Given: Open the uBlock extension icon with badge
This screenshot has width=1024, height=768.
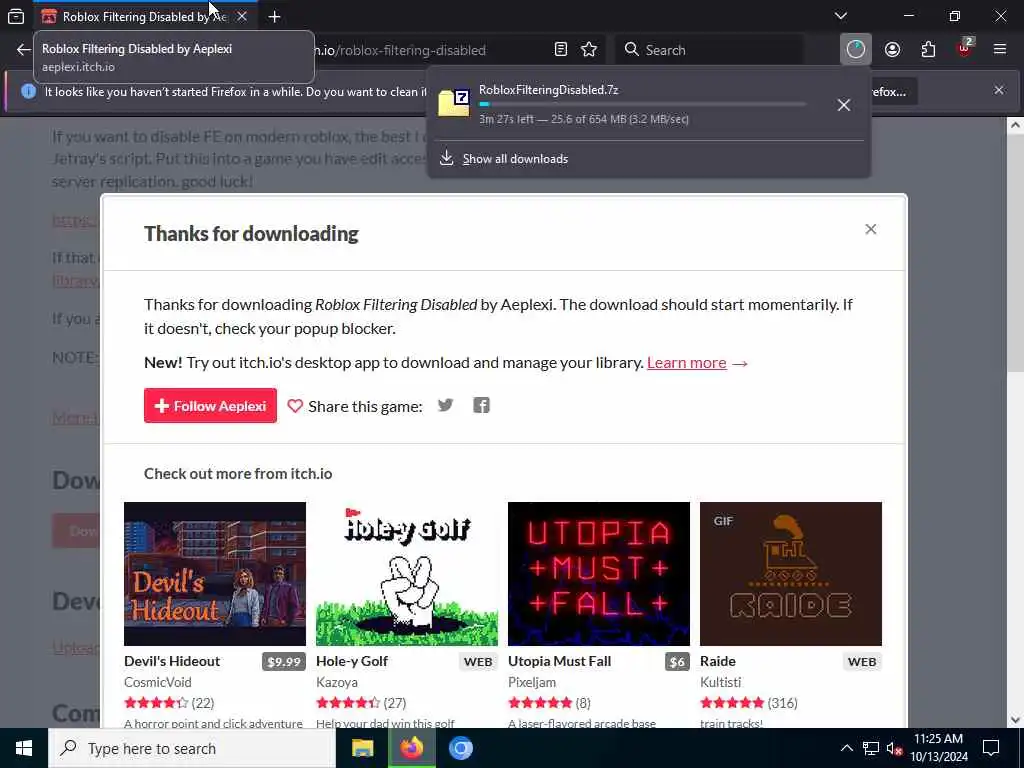Looking at the screenshot, I should [965, 48].
